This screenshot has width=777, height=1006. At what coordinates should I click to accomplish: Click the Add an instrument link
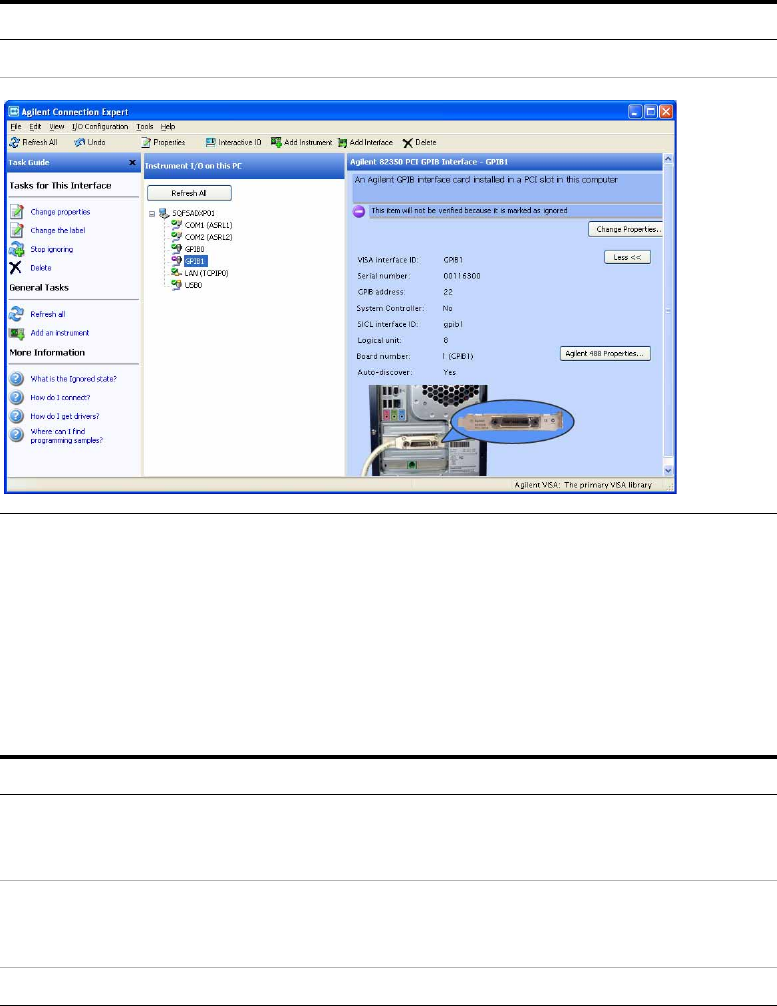[60, 333]
